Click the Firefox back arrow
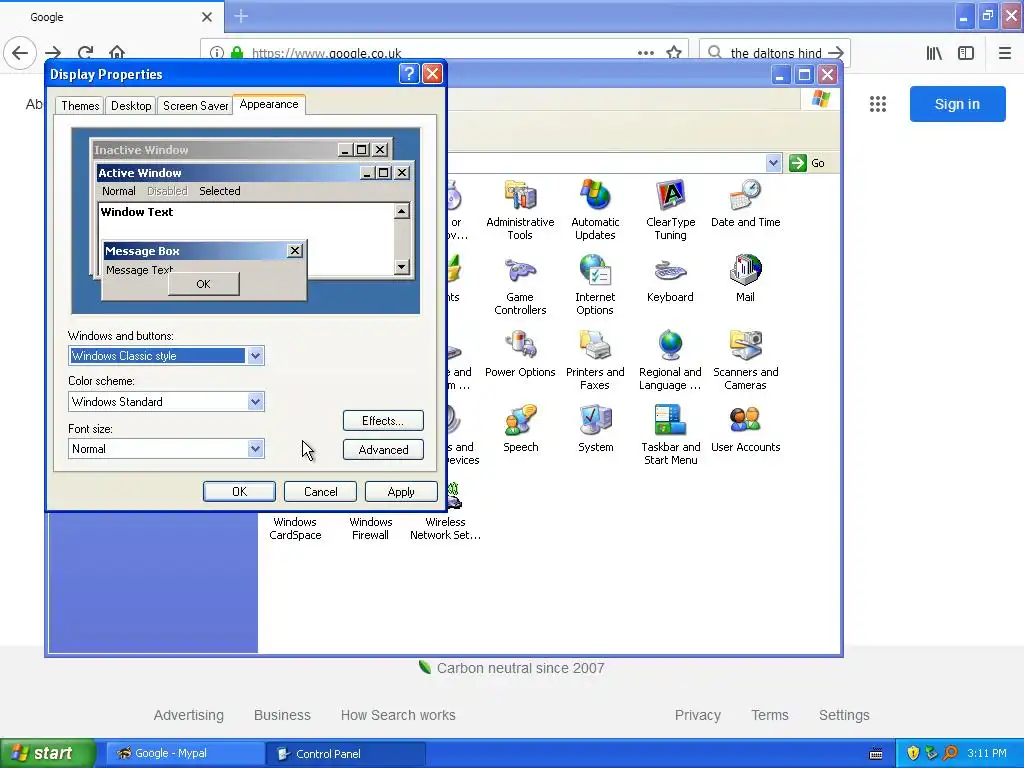1024x768 pixels. [20, 53]
